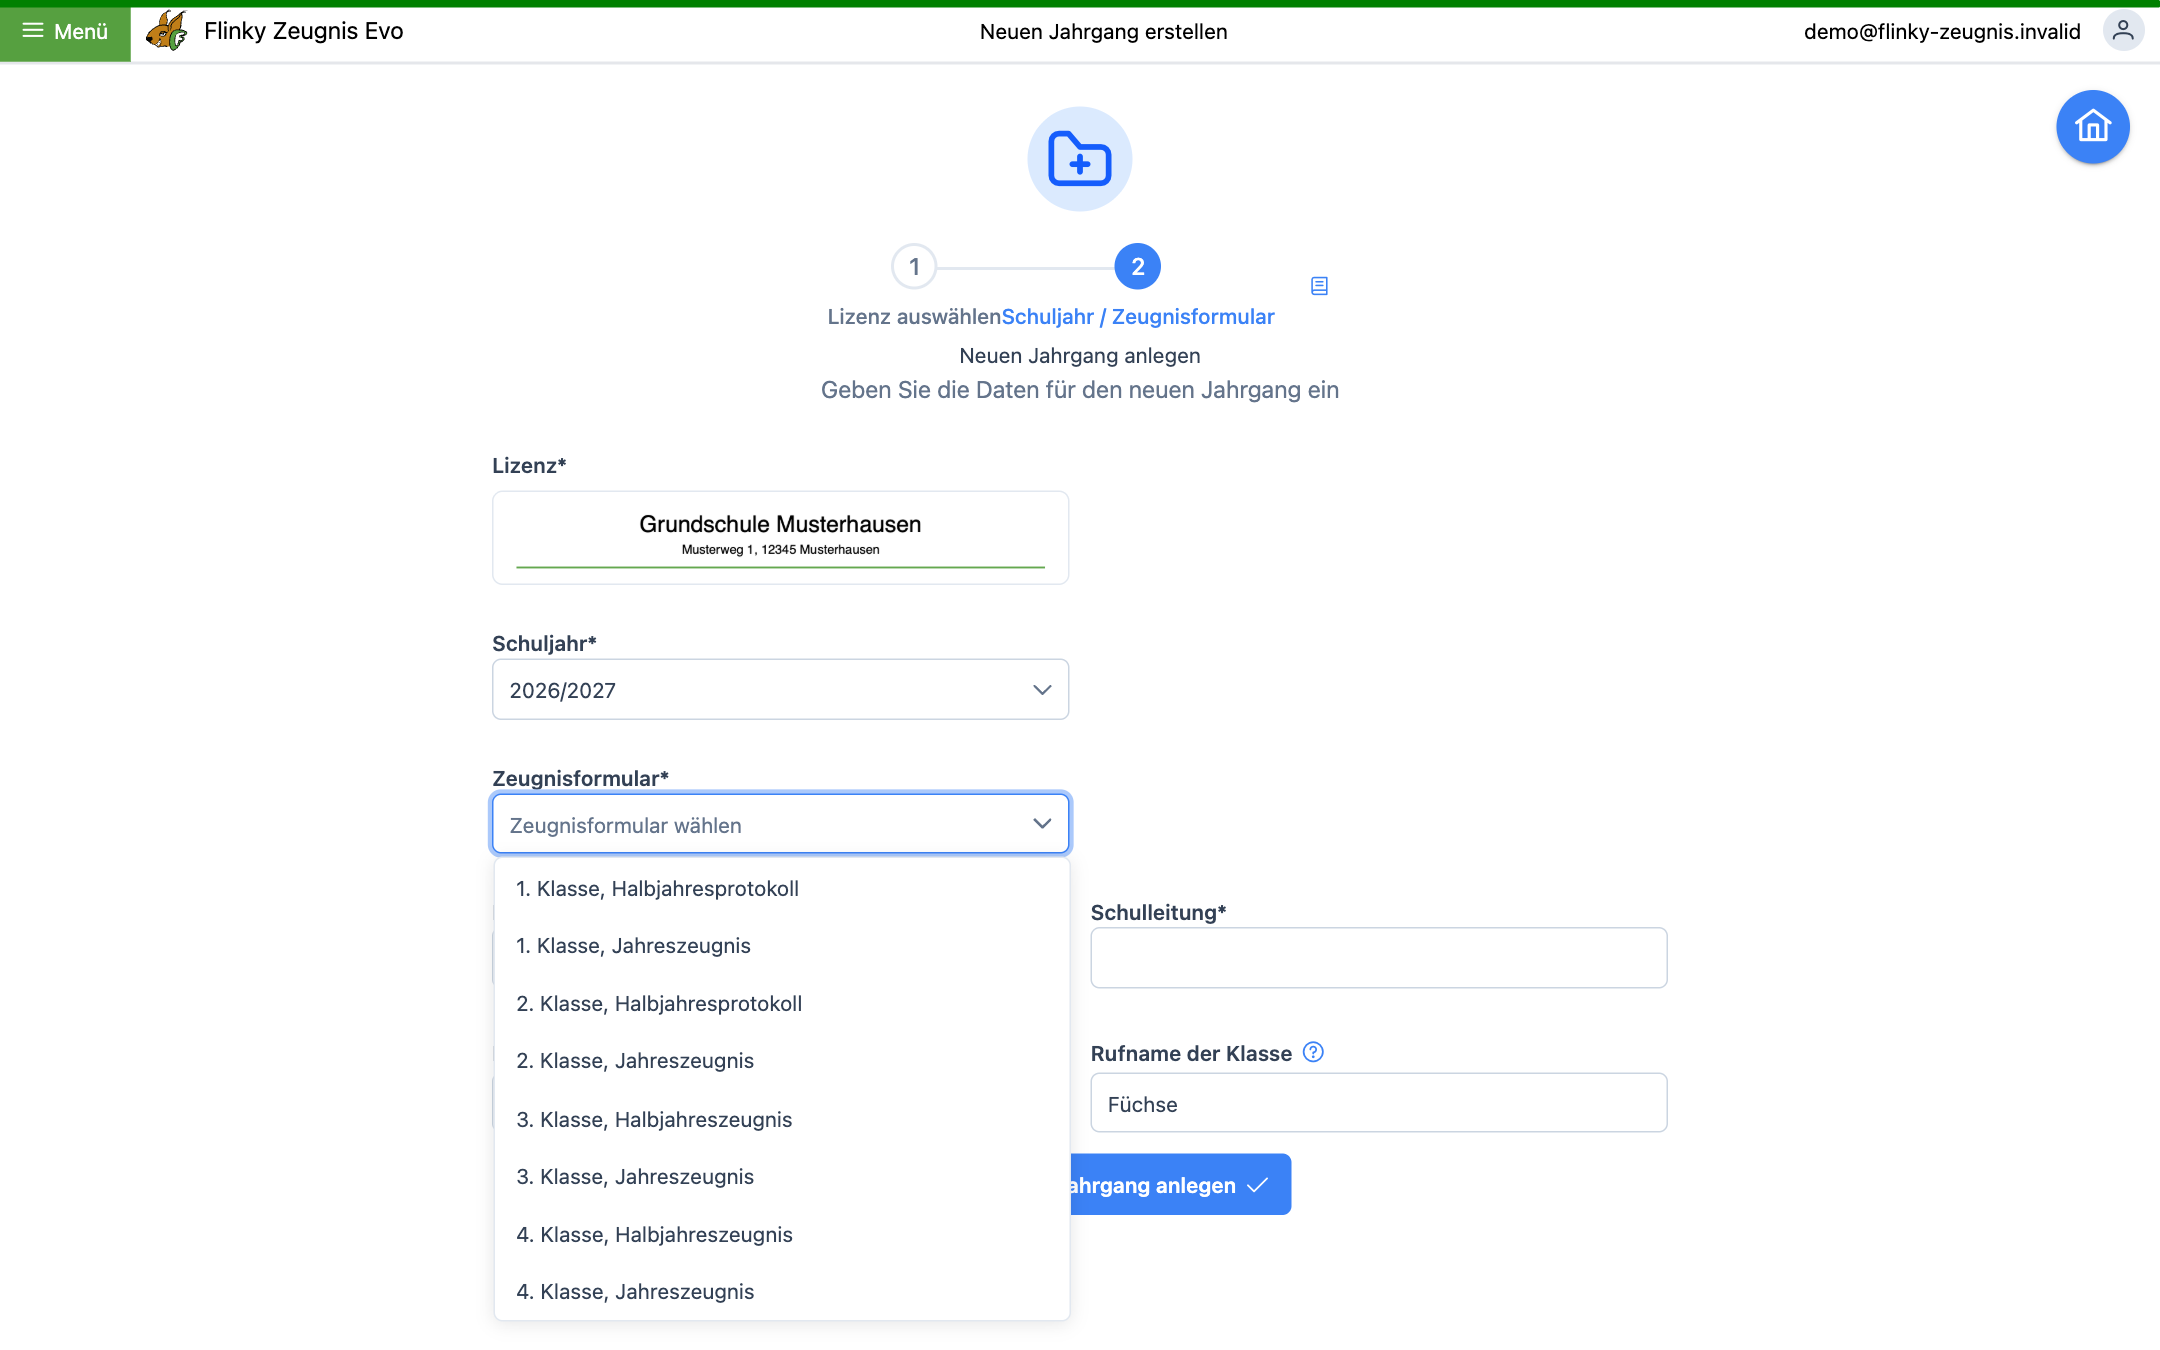Click the Rufname der Klasse field with Füchse
The image size is (2160, 1350).
[1378, 1103]
